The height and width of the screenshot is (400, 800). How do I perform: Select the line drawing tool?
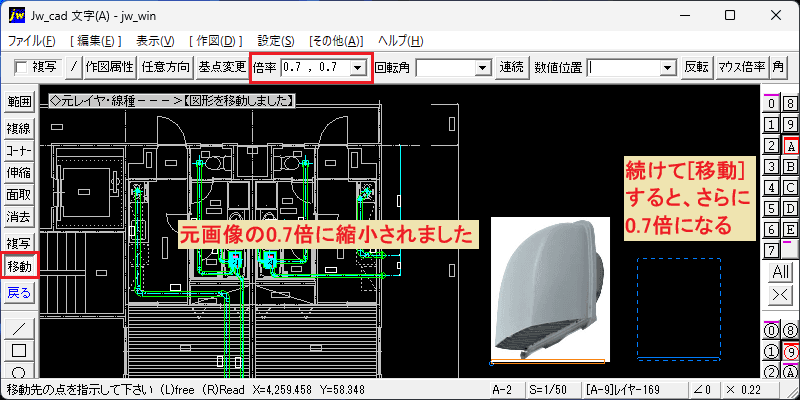pyautogui.click(x=19, y=327)
